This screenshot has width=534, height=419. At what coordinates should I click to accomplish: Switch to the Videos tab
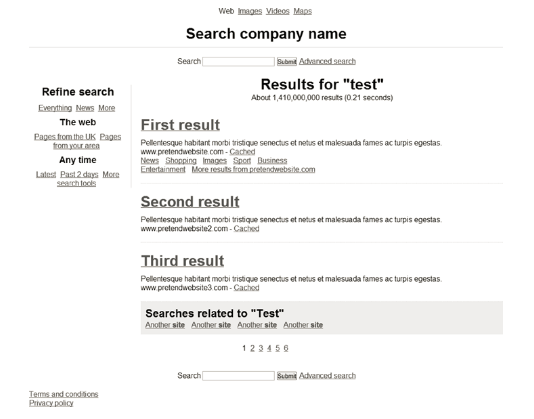pyautogui.click(x=278, y=11)
